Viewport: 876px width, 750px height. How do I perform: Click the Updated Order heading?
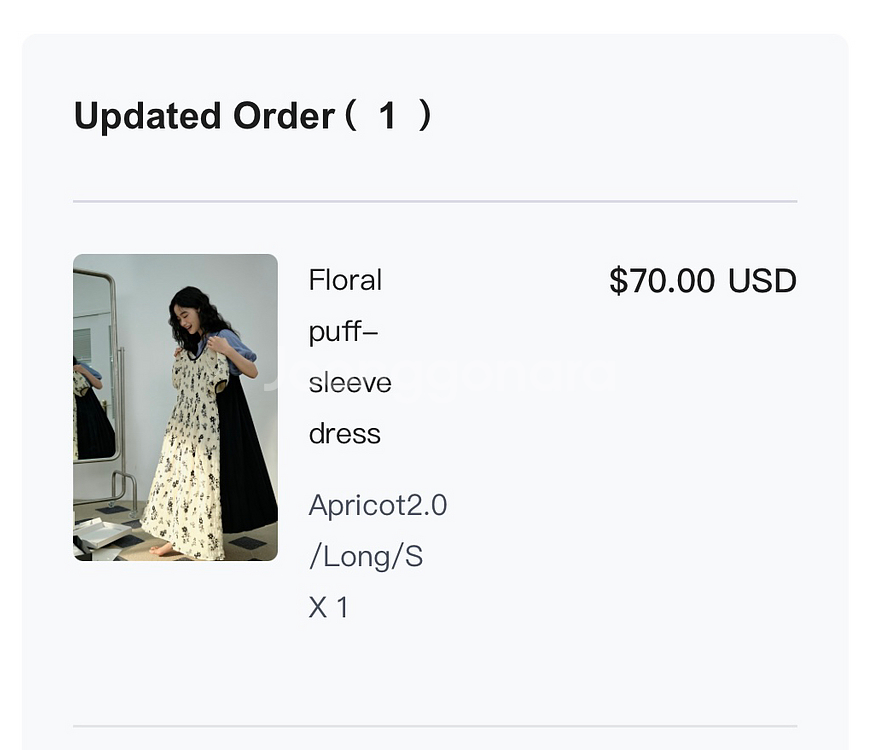coord(253,116)
